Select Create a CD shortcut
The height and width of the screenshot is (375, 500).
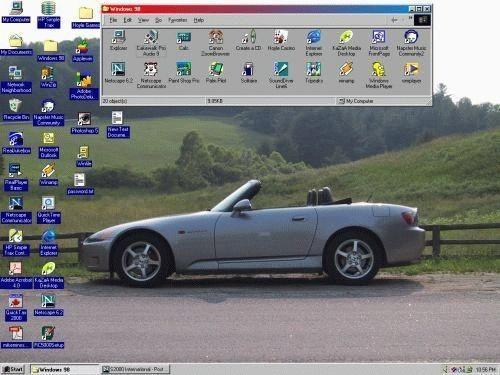tap(248, 40)
